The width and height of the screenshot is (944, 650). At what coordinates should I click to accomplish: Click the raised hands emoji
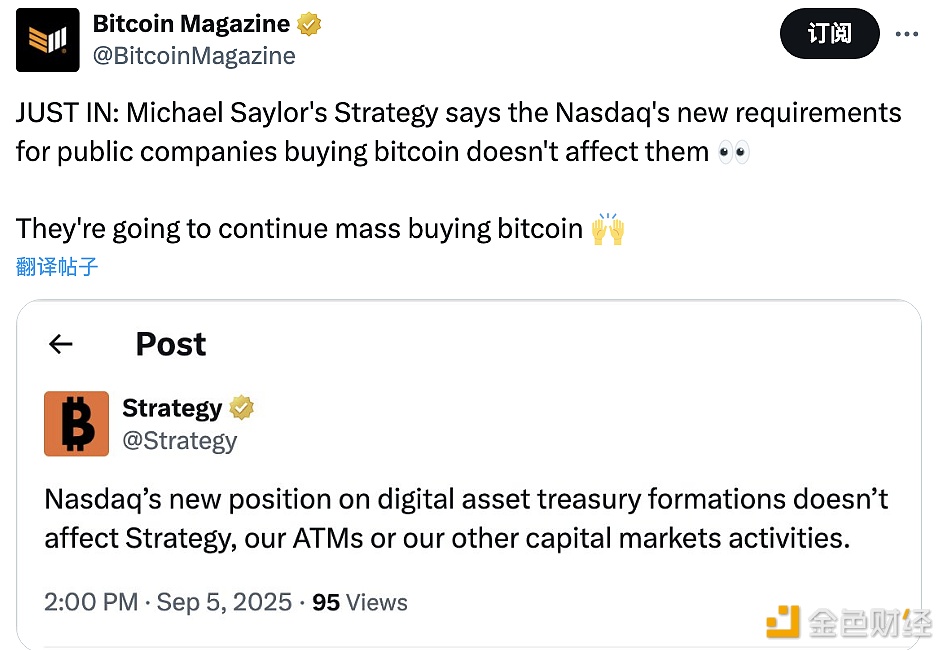(608, 229)
